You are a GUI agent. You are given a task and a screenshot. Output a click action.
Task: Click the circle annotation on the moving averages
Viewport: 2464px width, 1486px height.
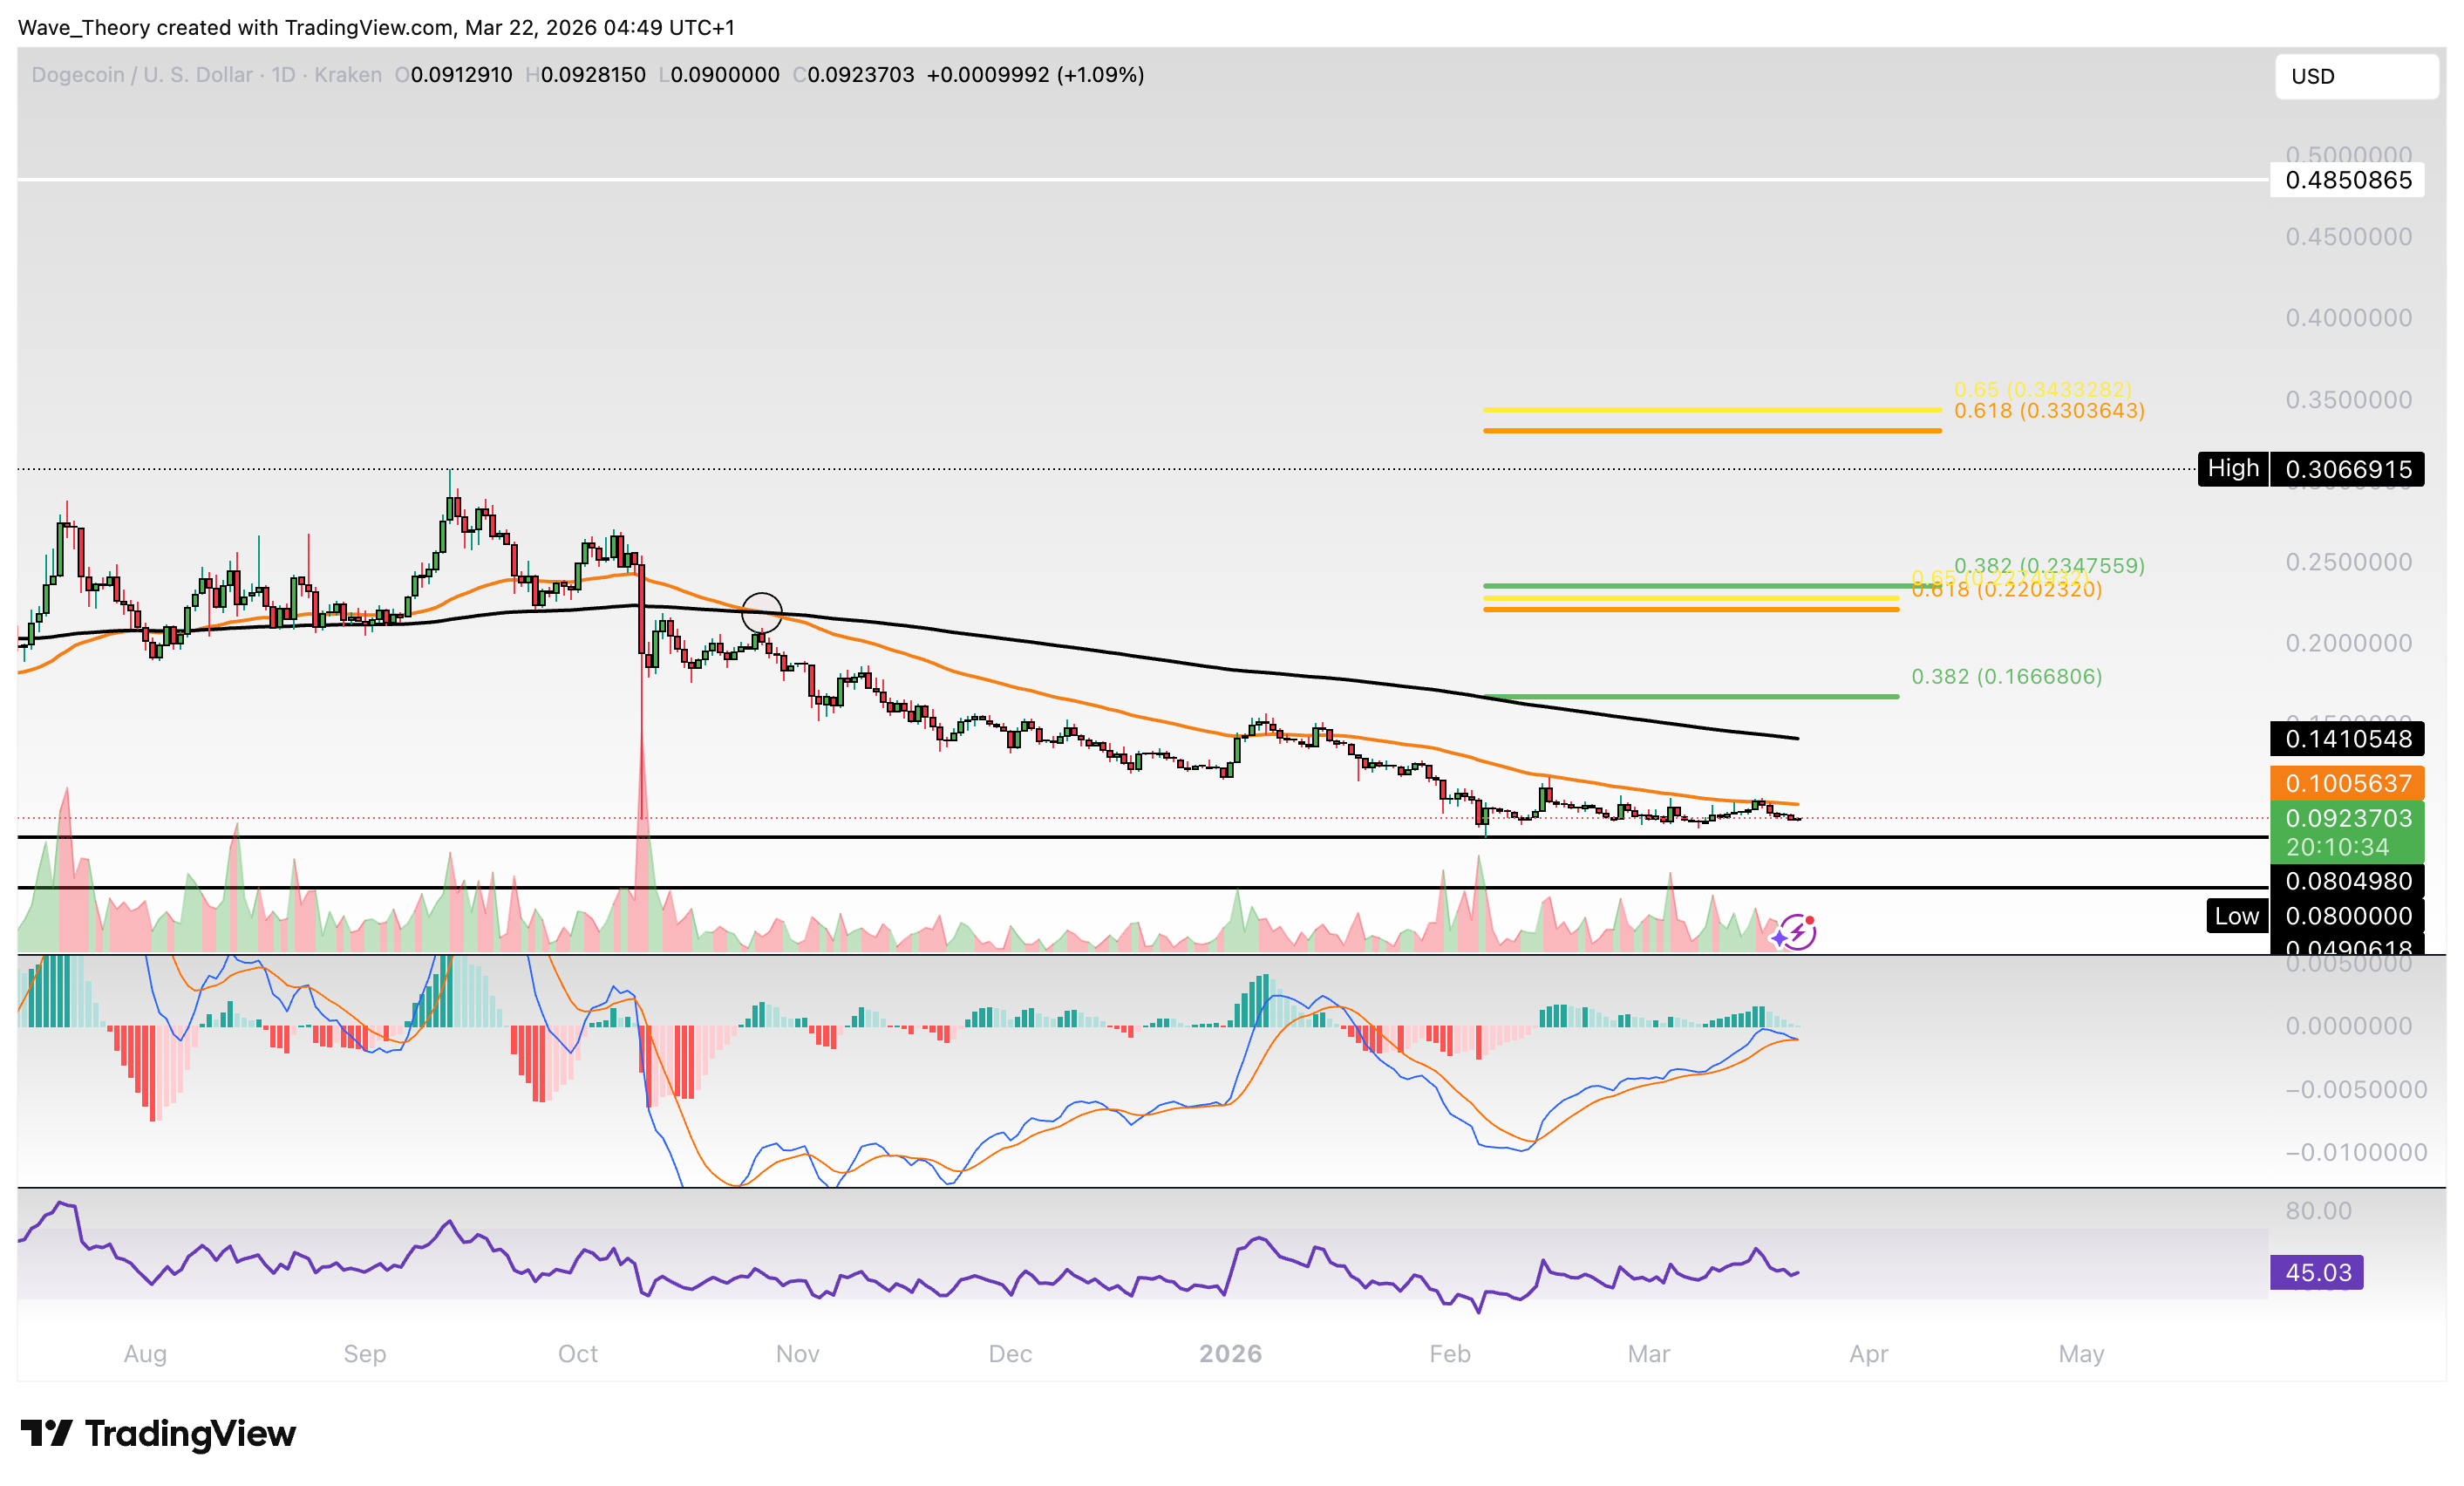click(761, 612)
